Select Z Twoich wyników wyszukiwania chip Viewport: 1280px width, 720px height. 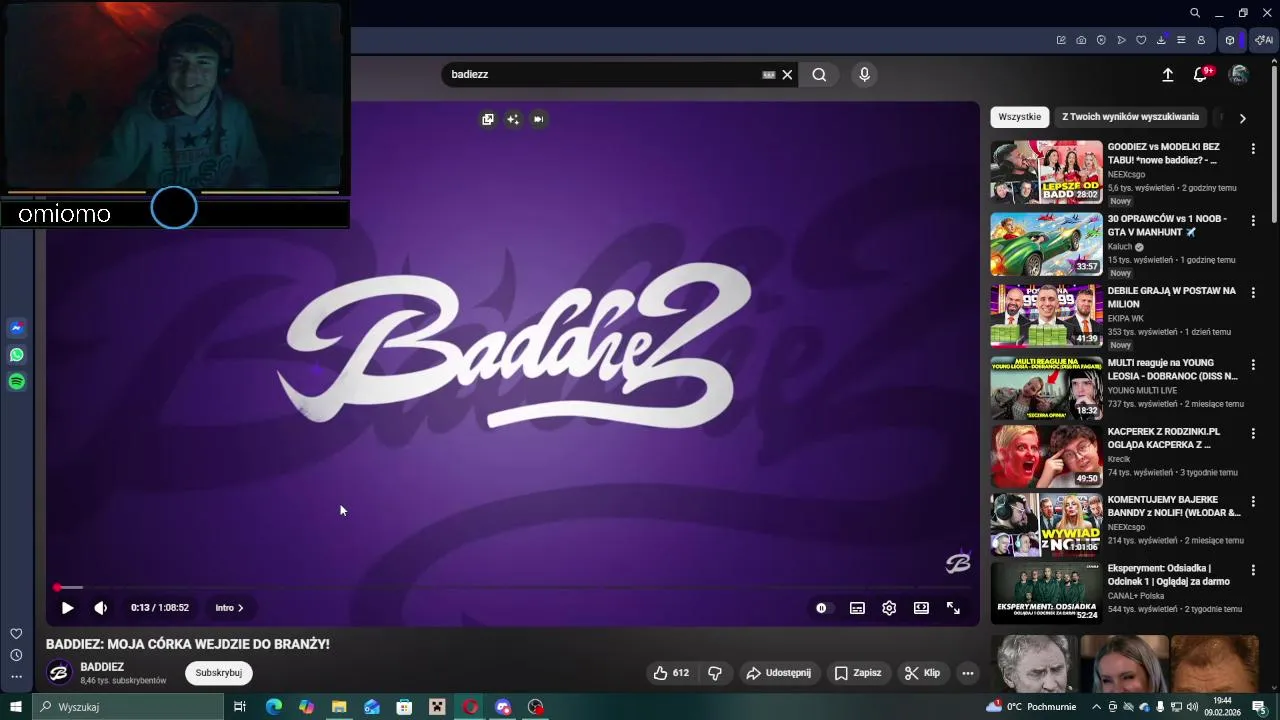click(x=1130, y=117)
